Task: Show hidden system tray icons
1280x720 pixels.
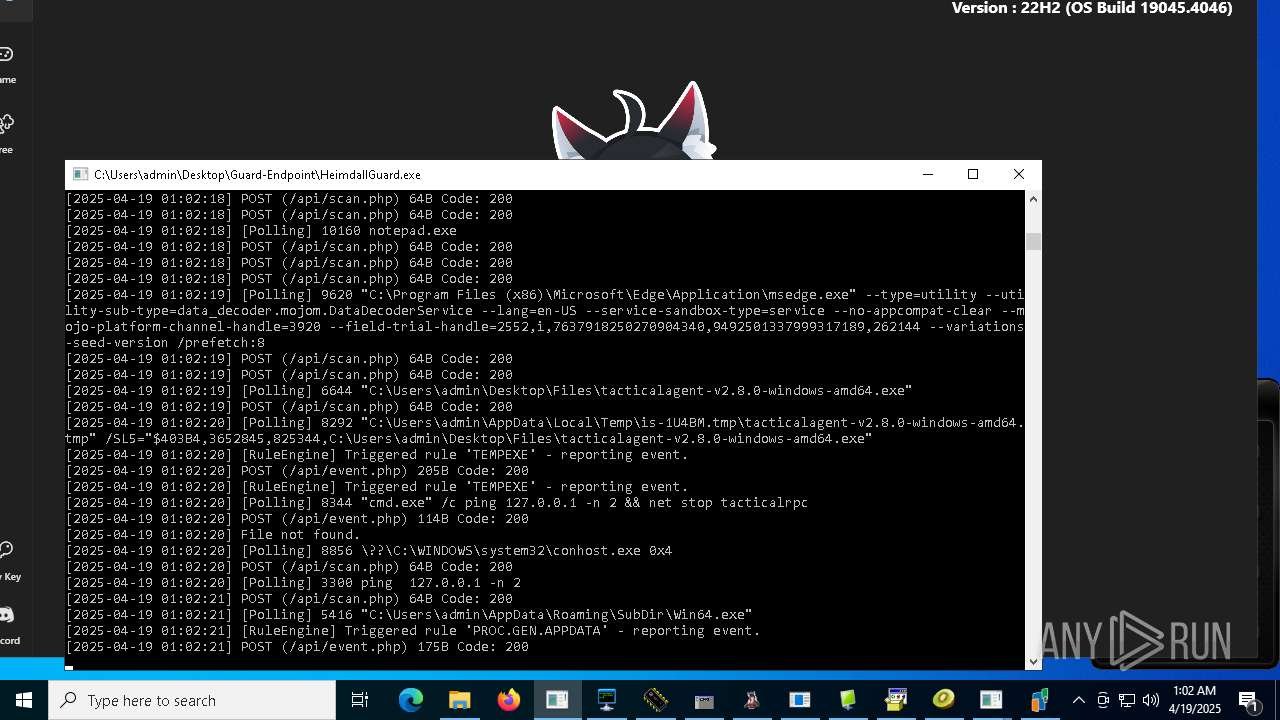Action: click(1078, 700)
